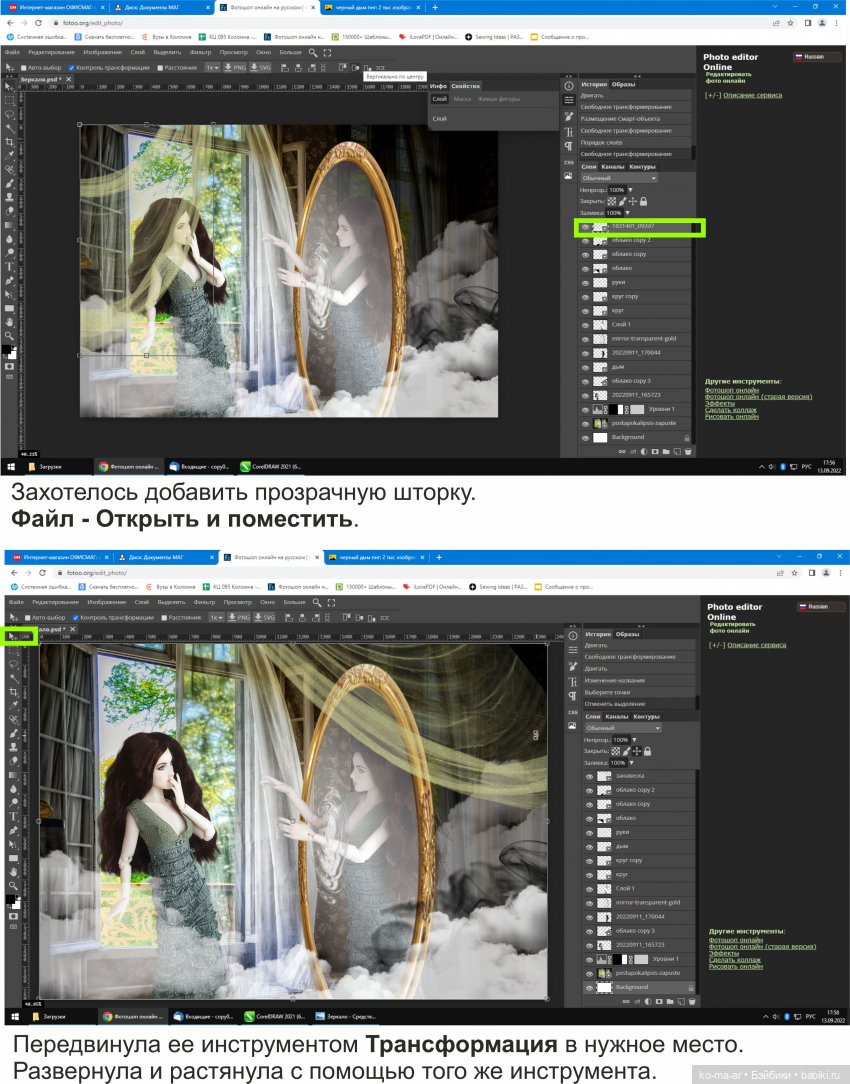This screenshot has height=1084, width=850.
Task: Click the foreground color swatch in the upper editor
Action: 8,351
